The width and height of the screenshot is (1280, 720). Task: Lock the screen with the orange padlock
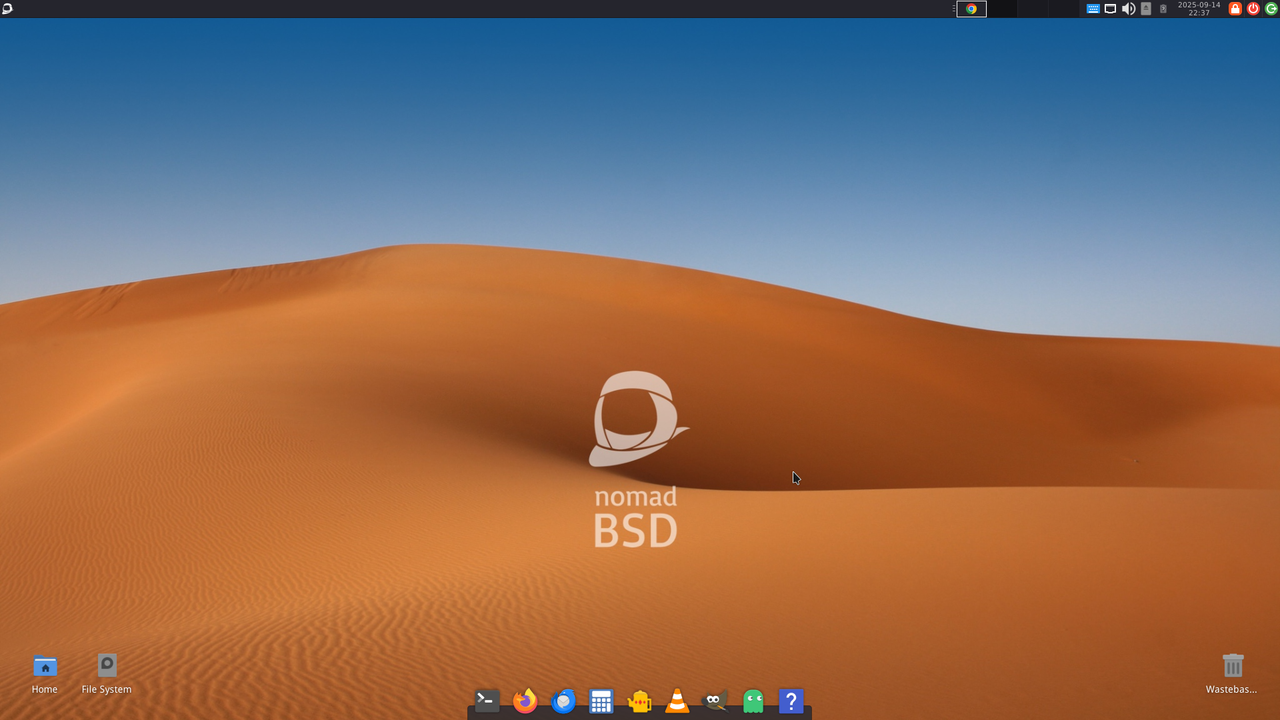point(1235,9)
